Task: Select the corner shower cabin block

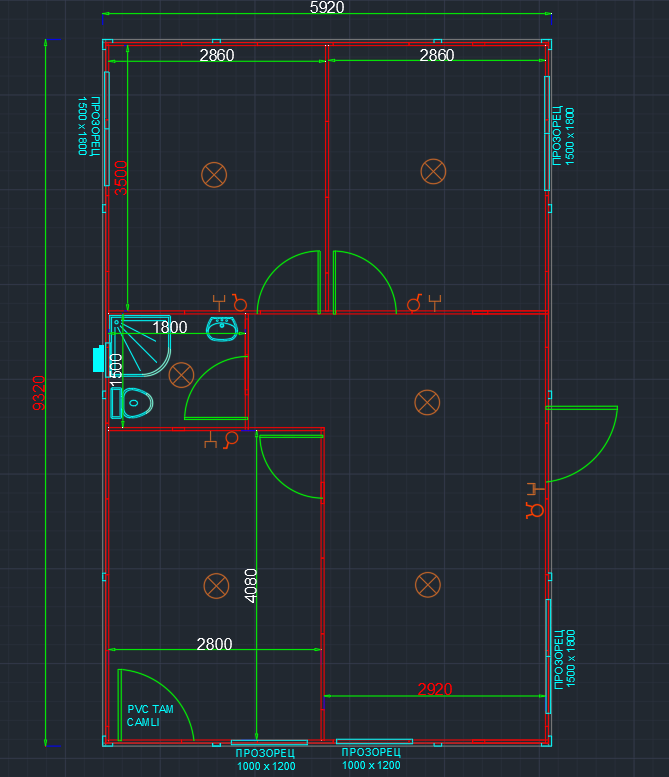Action: pyautogui.click(x=140, y=345)
